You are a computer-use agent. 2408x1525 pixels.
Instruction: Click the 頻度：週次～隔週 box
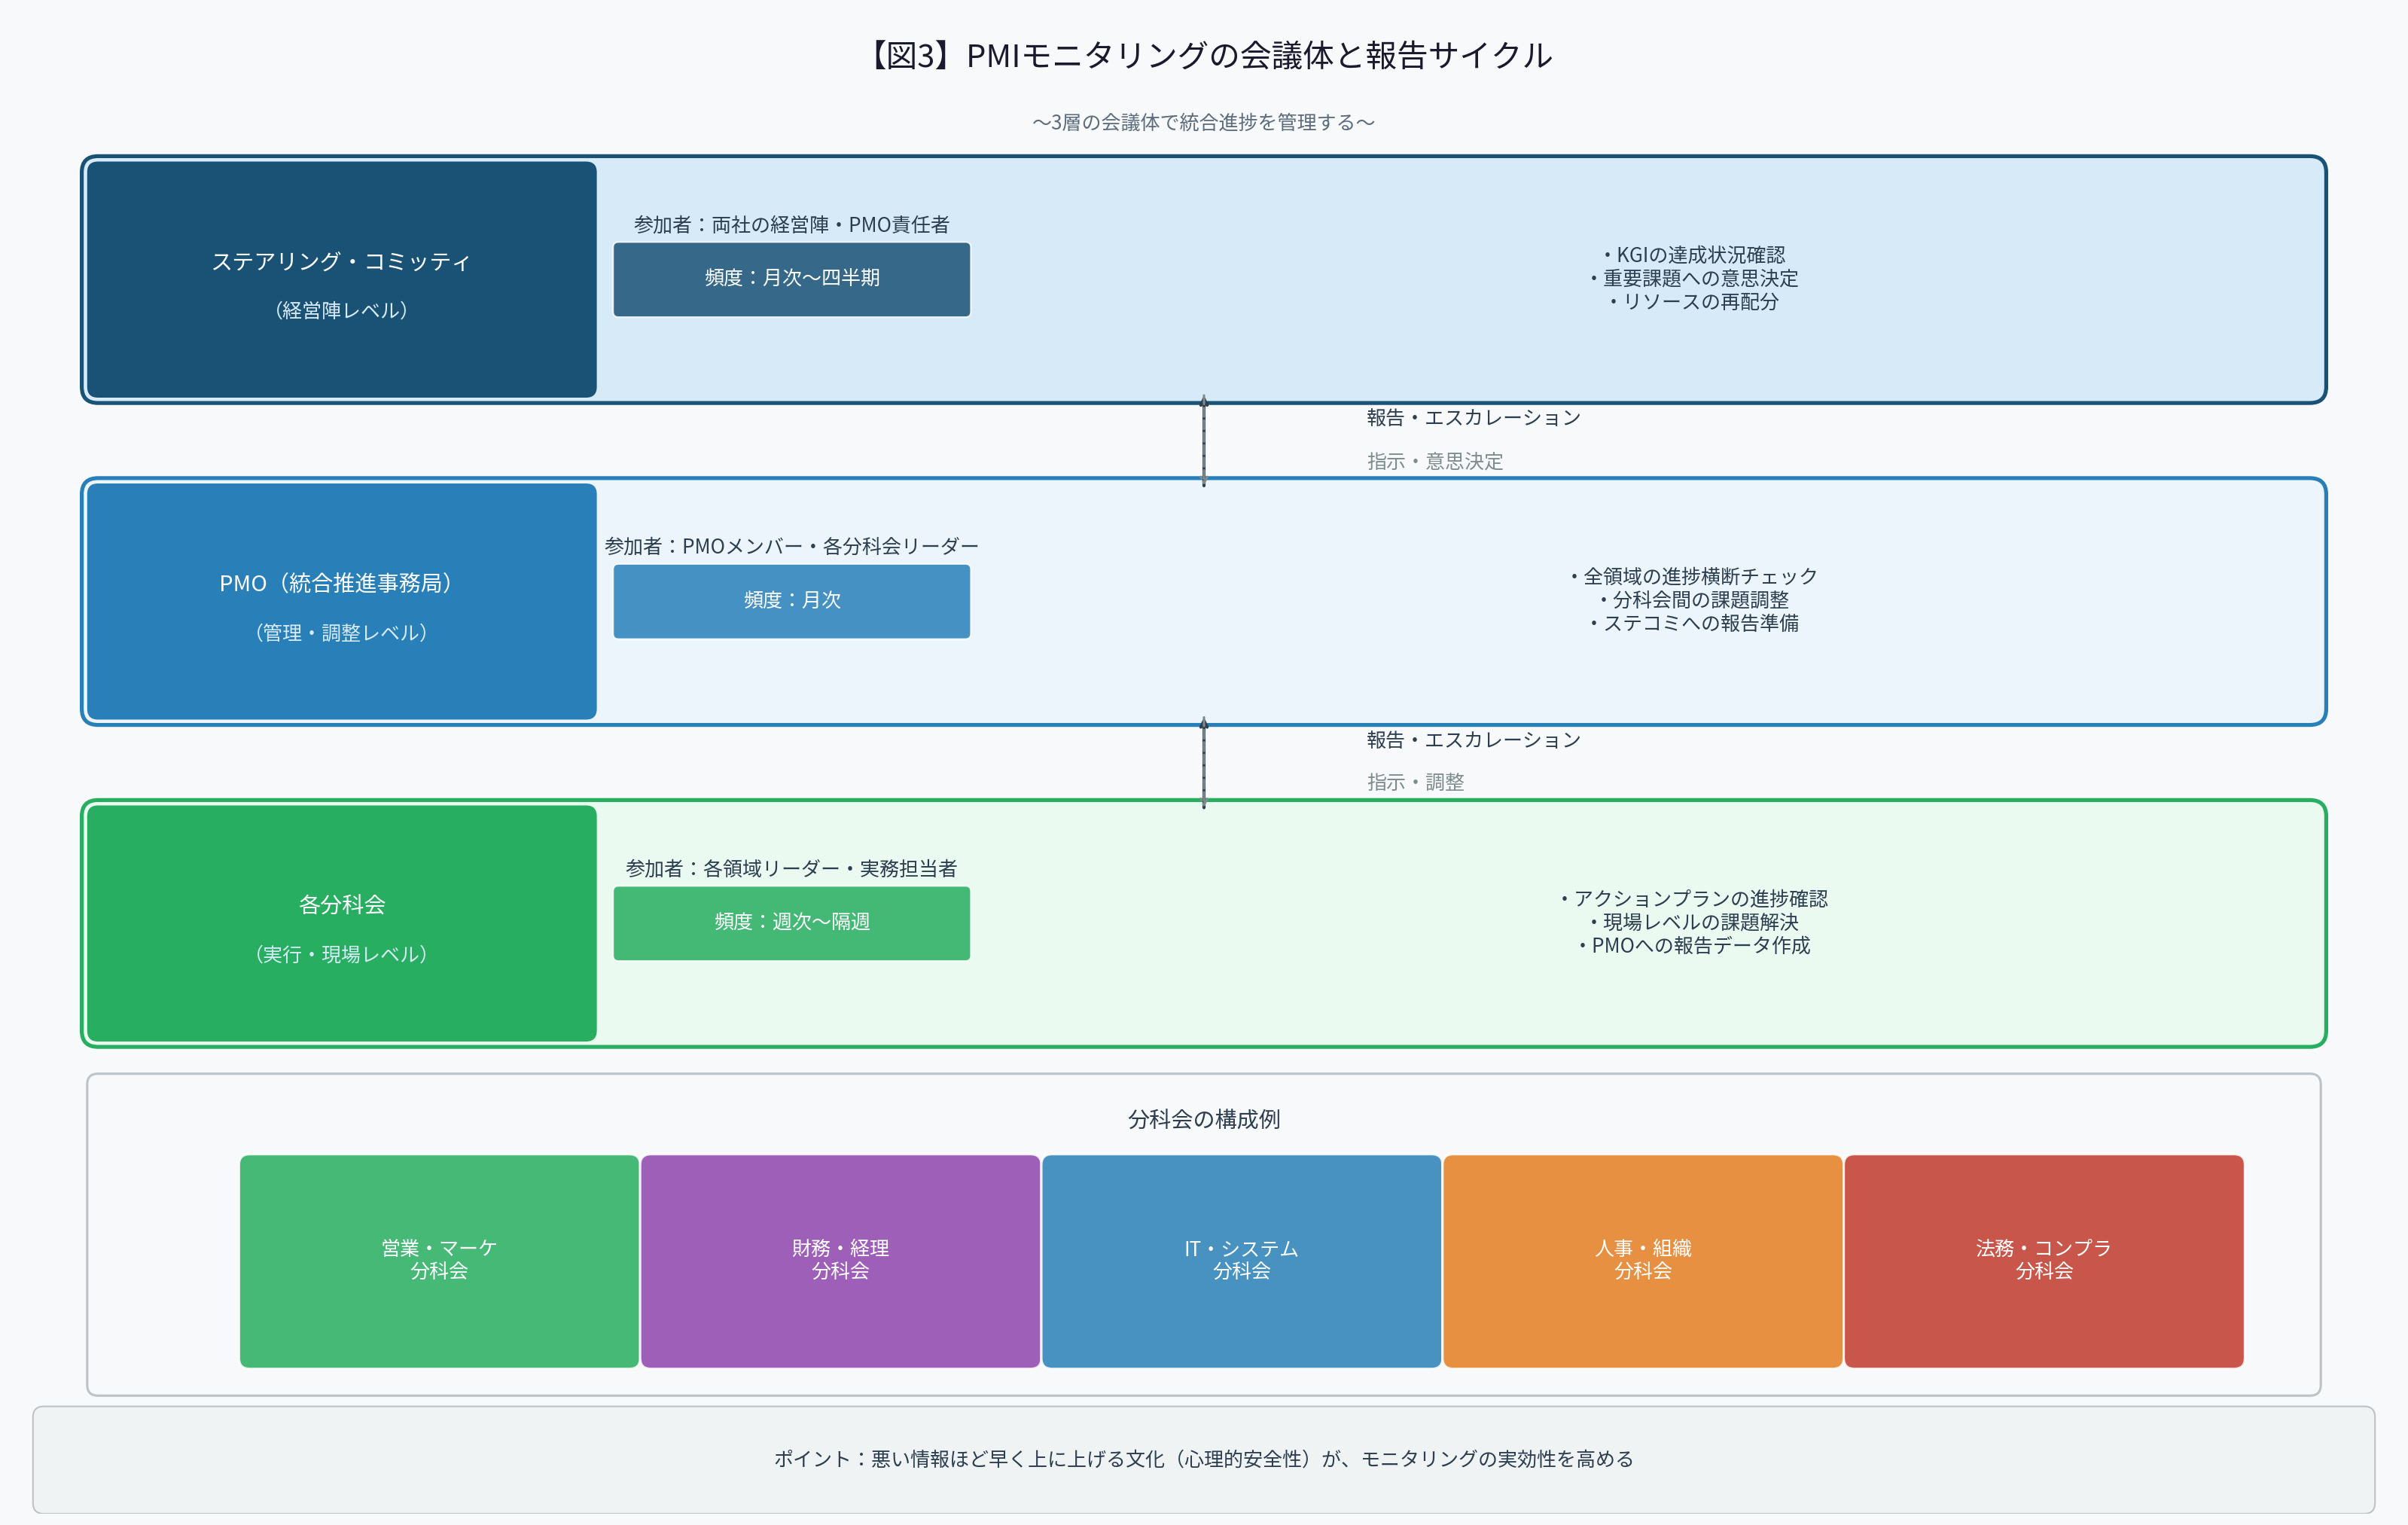click(x=792, y=923)
